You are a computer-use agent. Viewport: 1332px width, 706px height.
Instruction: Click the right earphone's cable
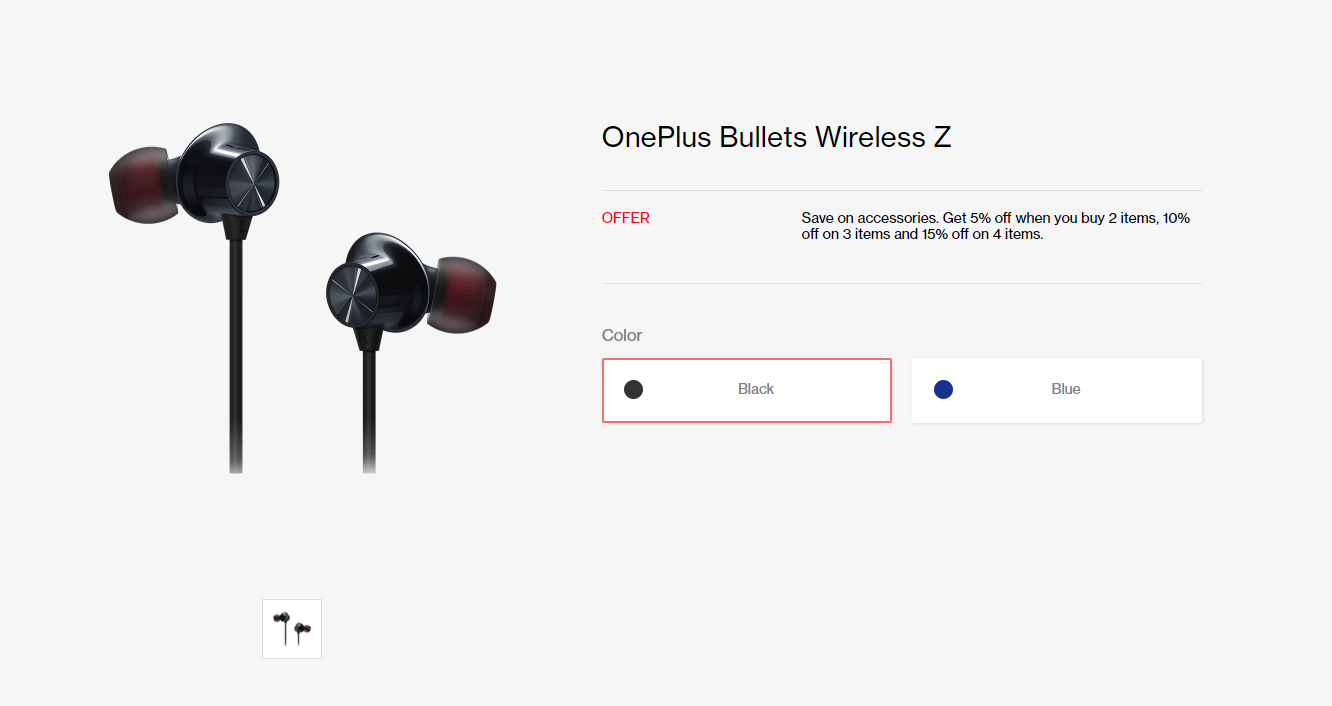point(369,410)
